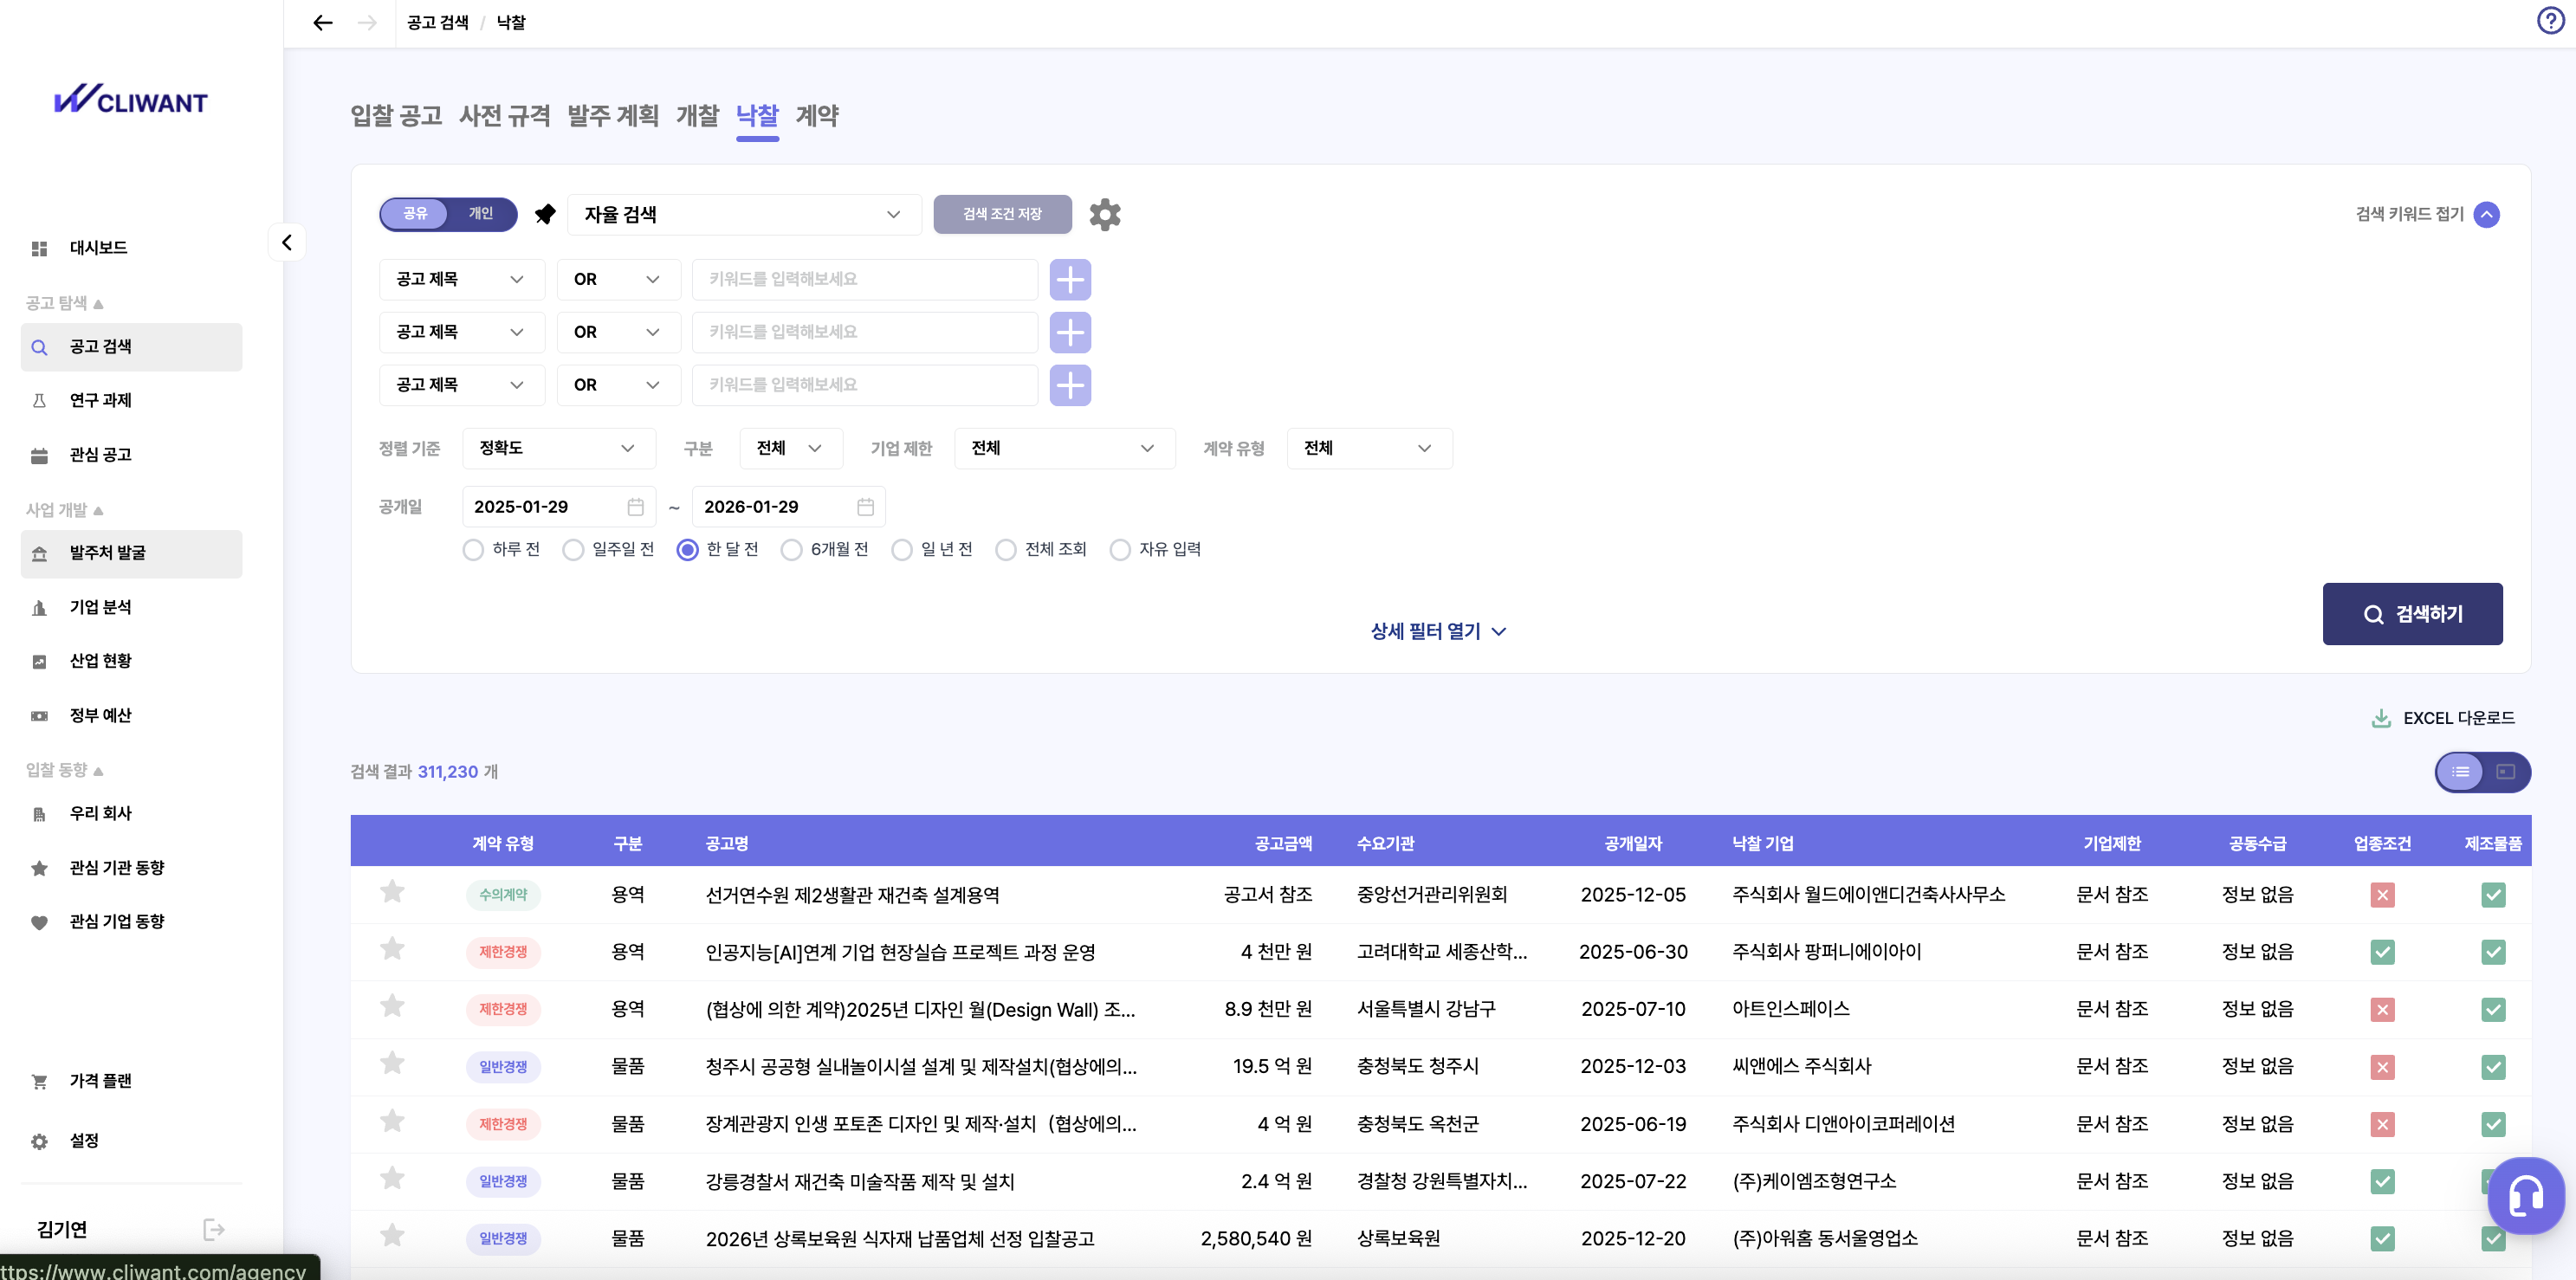Switch results to card view icon

pyautogui.click(x=2505, y=772)
